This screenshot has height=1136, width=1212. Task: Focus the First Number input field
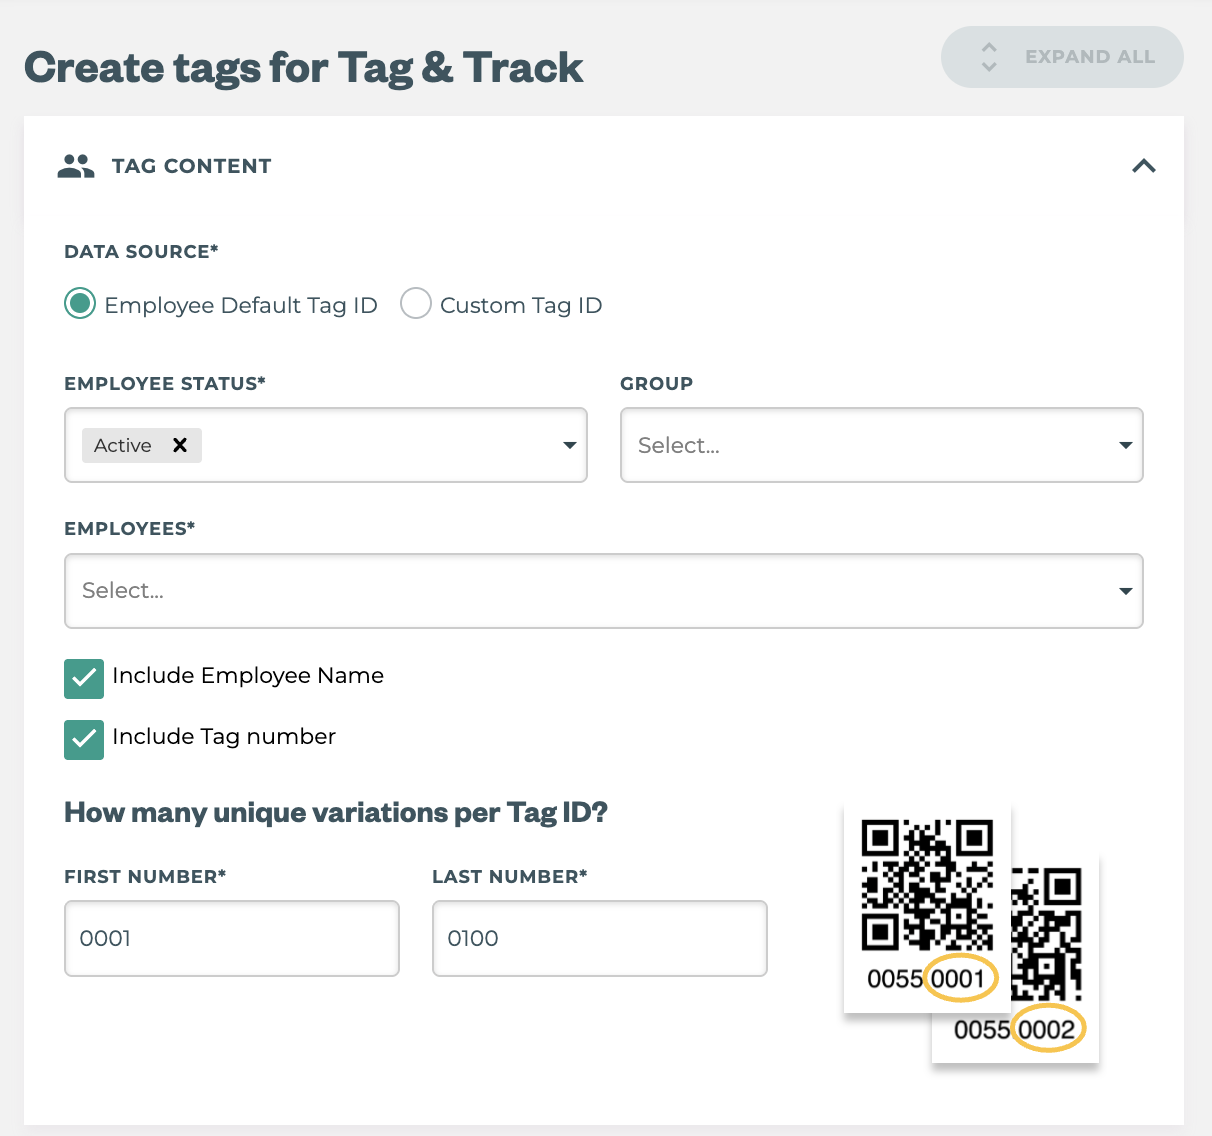click(x=232, y=938)
